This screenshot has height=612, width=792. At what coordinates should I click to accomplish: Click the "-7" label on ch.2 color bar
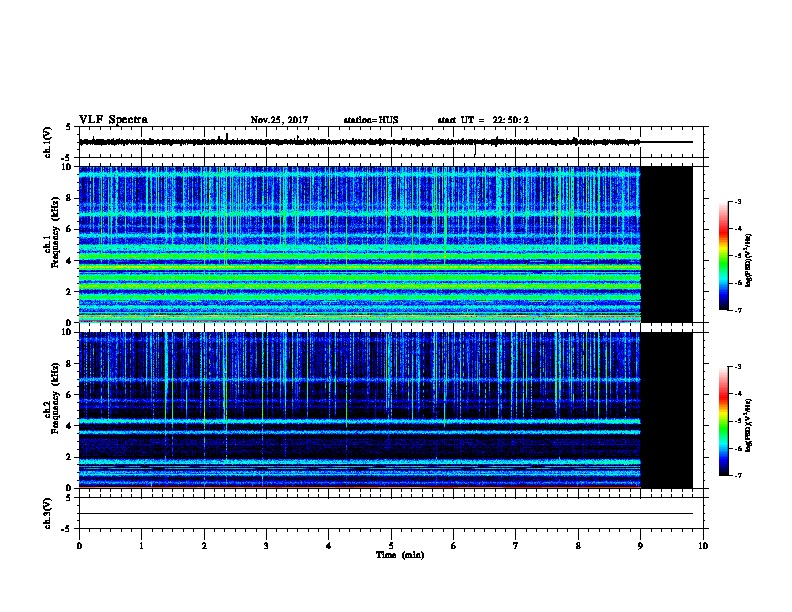click(x=737, y=475)
